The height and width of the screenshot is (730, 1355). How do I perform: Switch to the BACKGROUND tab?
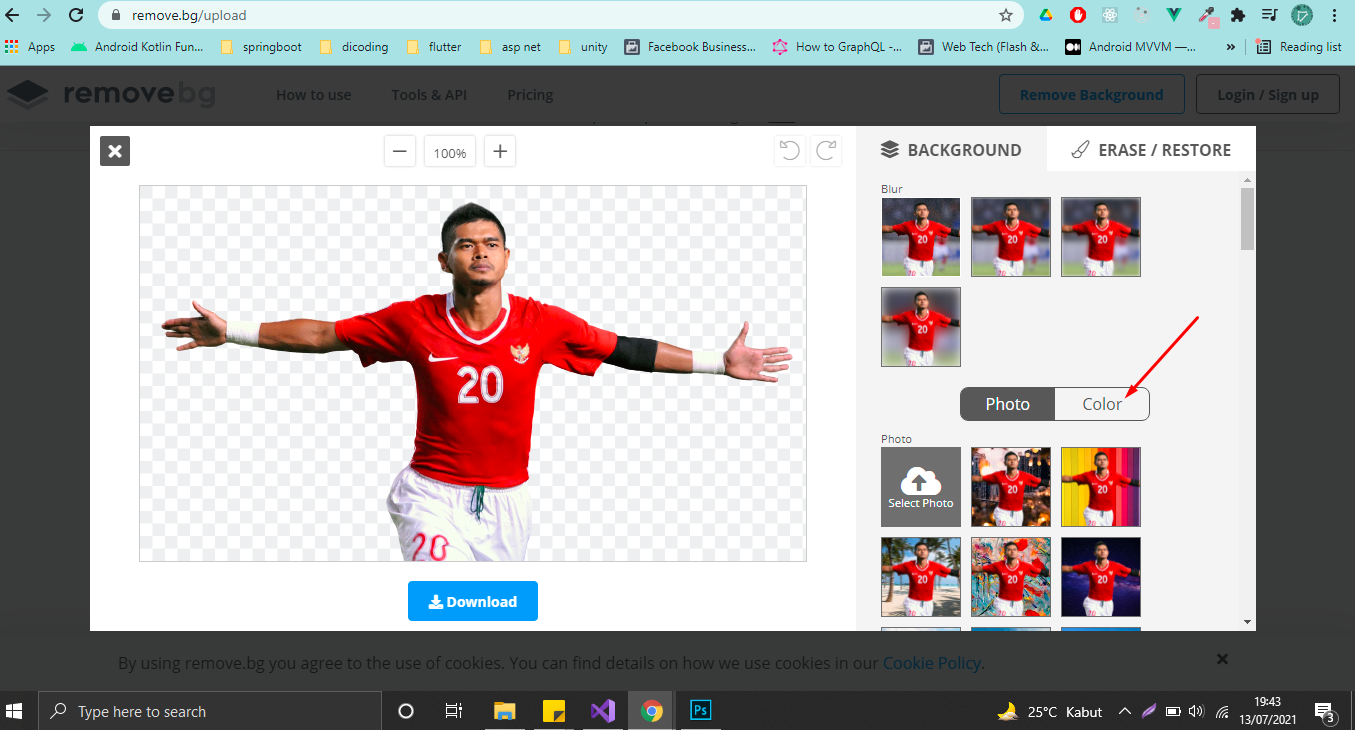click(951, 150)
